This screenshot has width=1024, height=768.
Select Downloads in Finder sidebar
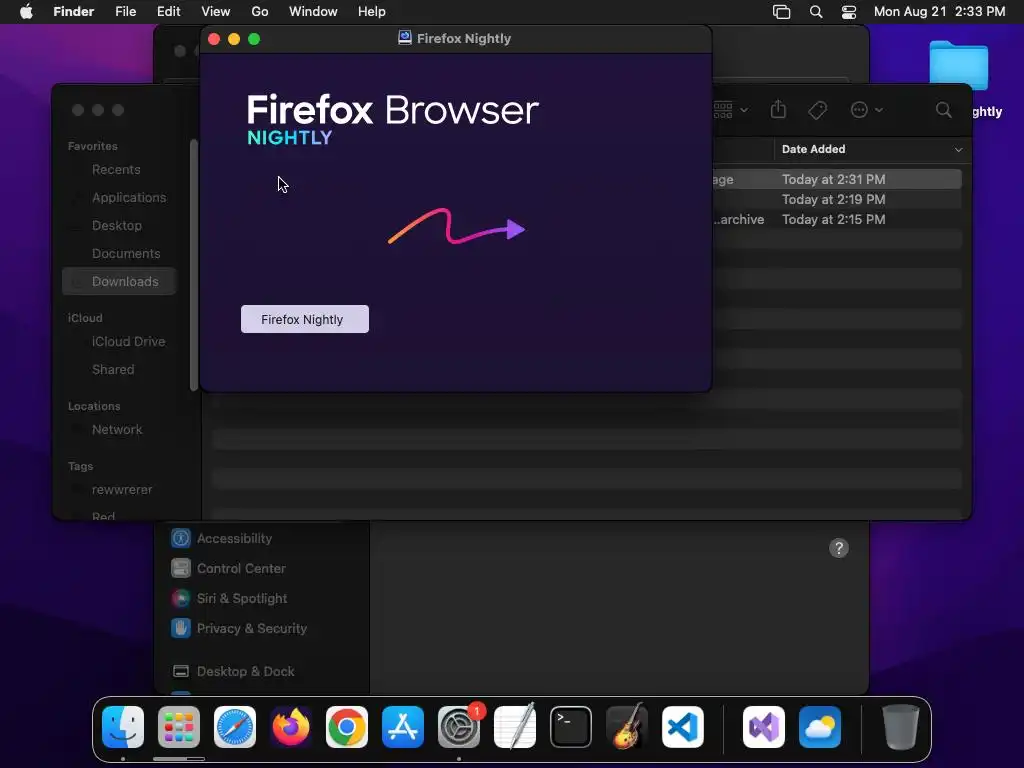[120, 281]
